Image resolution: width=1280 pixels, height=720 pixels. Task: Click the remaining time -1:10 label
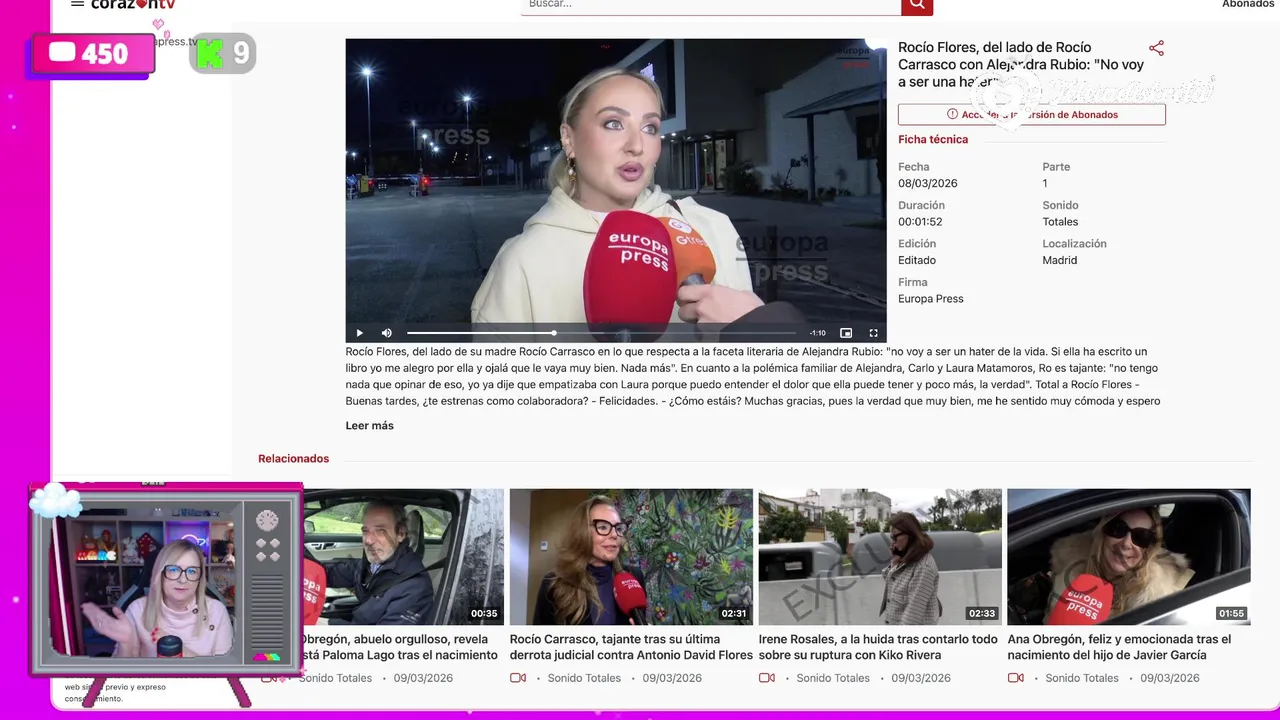818,333
